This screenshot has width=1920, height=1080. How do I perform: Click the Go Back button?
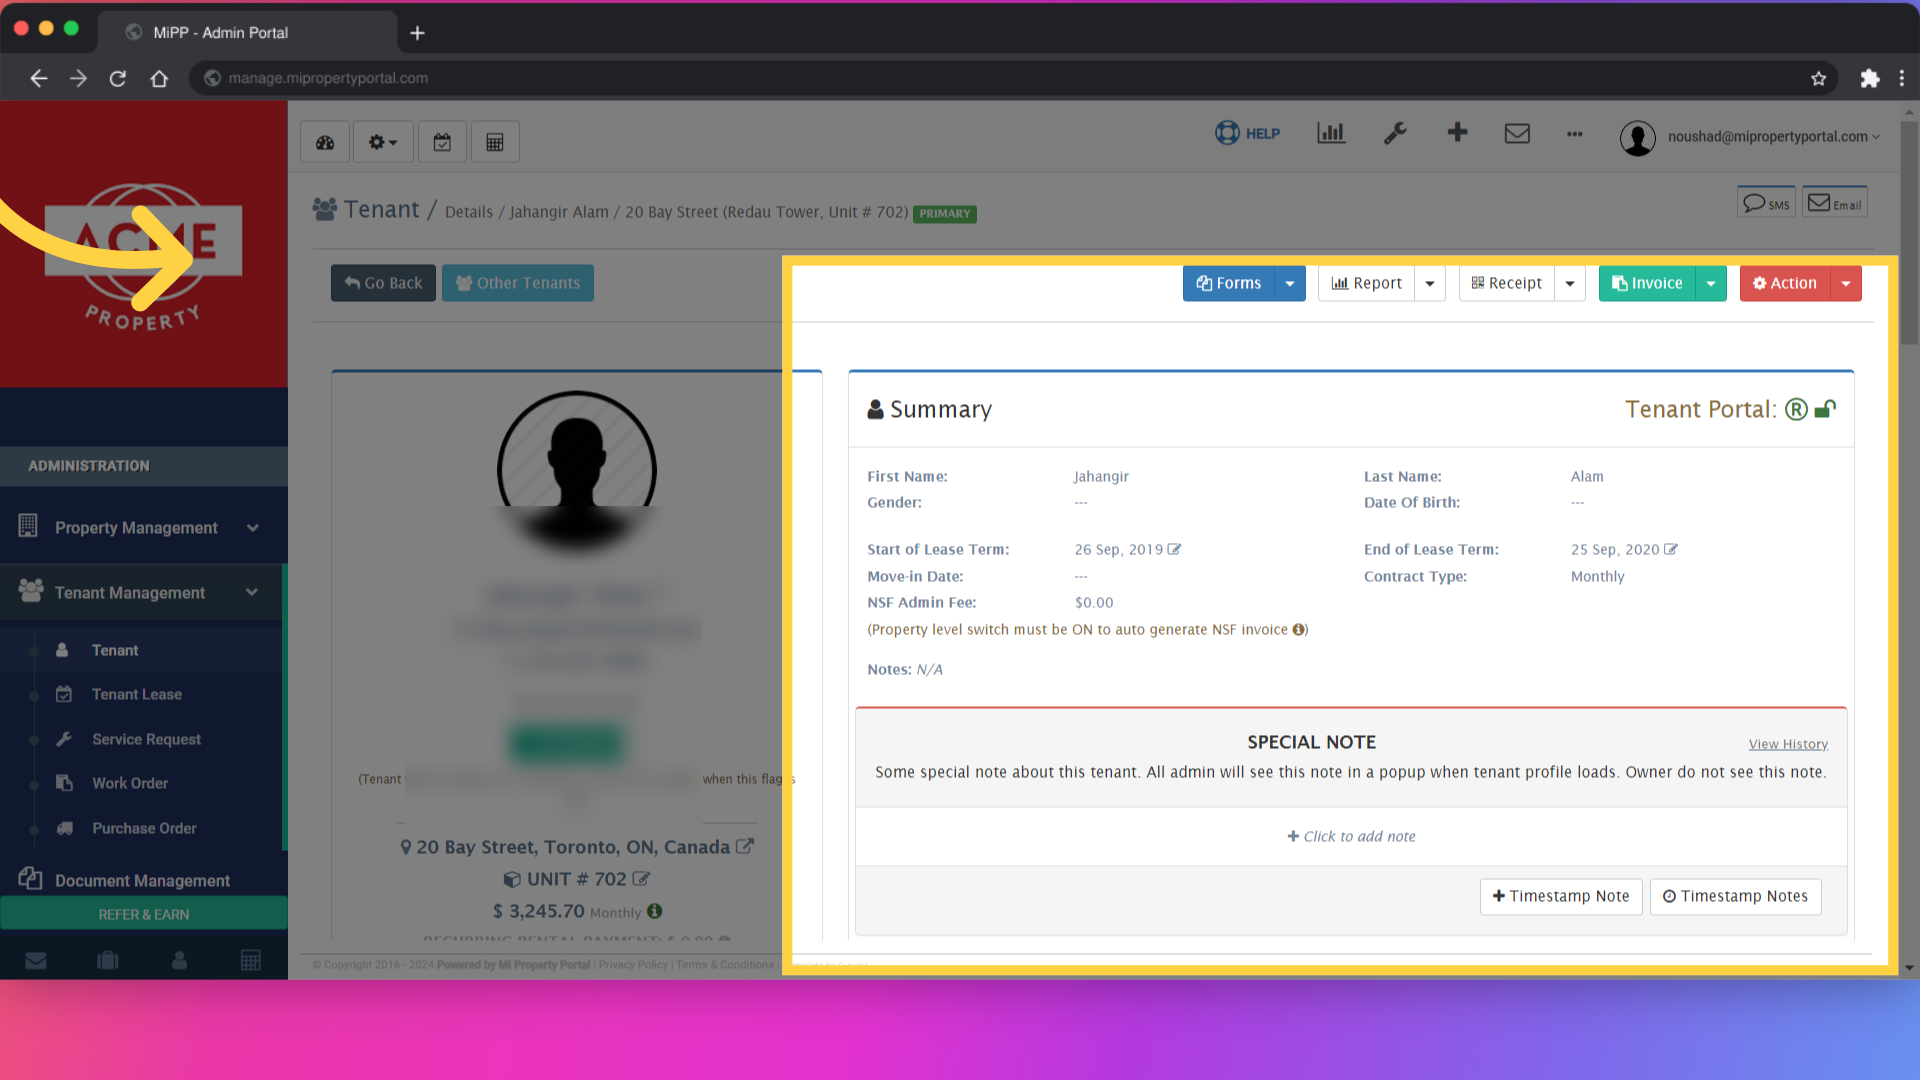(x=383, y=283)
